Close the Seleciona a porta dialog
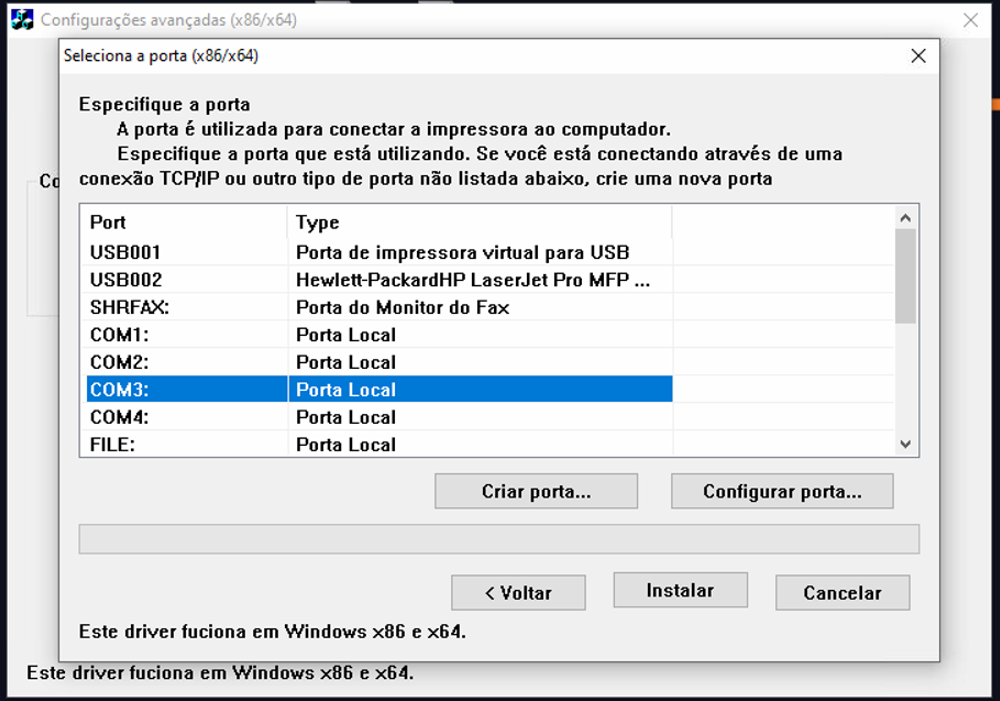The image size is (1000, 701). [x=918, y=56]
